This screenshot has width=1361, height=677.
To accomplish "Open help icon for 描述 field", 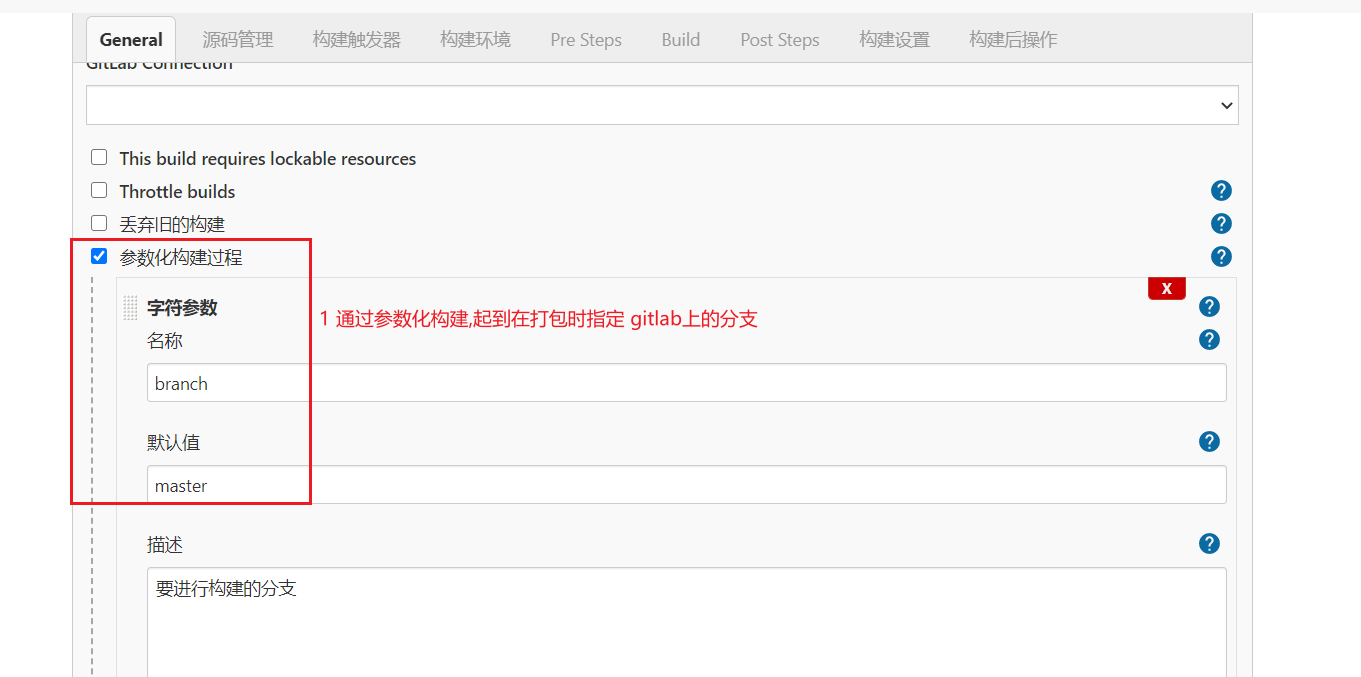I will pos(1209,544).
